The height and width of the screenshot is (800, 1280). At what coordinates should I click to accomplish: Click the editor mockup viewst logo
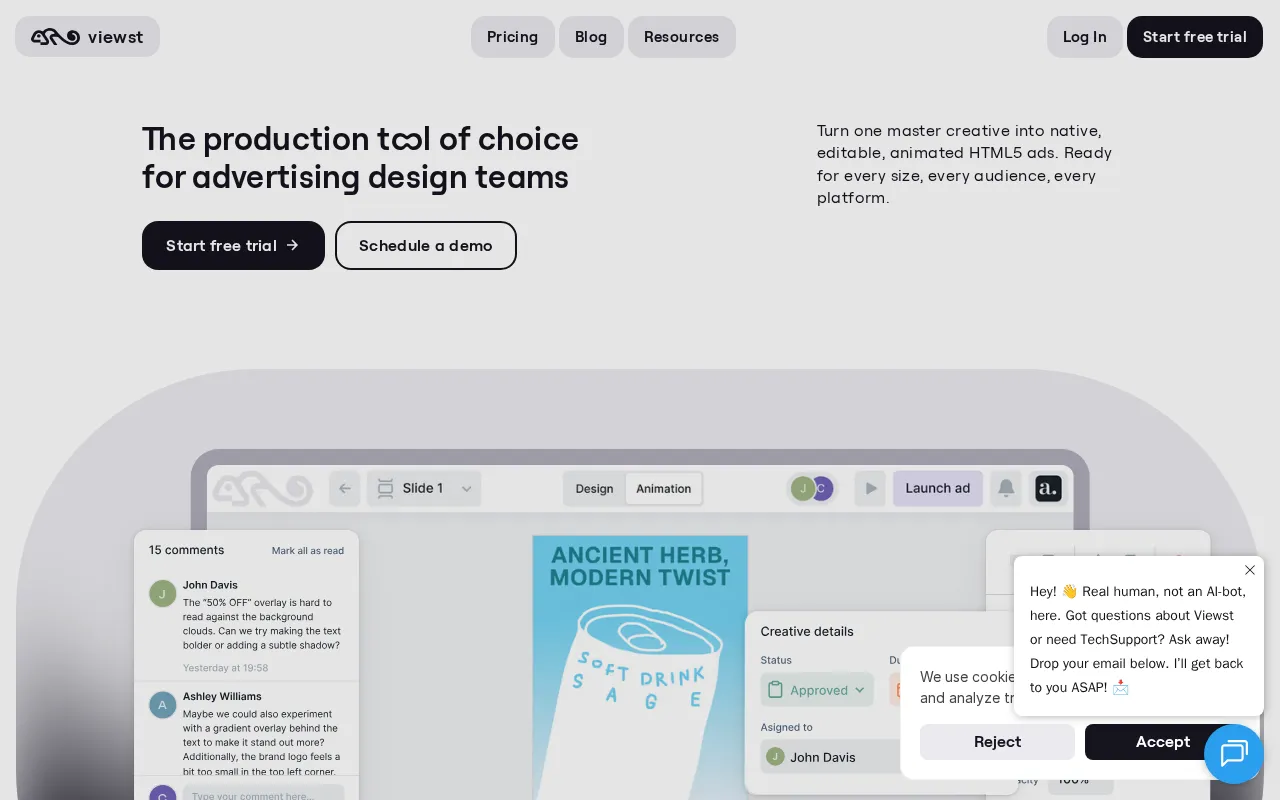pos(263,488)
